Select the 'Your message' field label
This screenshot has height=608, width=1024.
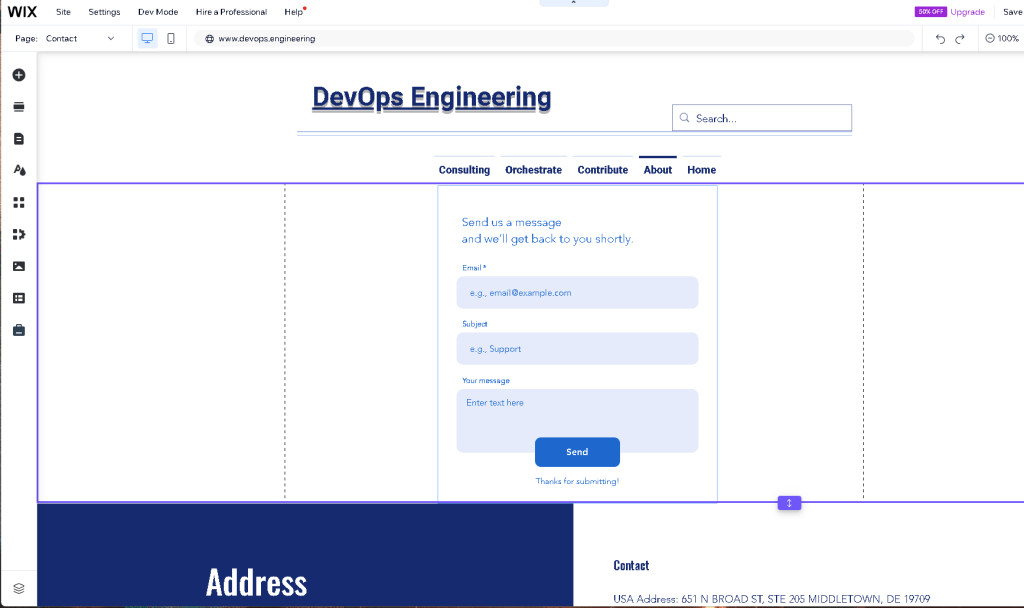(486, 381)
